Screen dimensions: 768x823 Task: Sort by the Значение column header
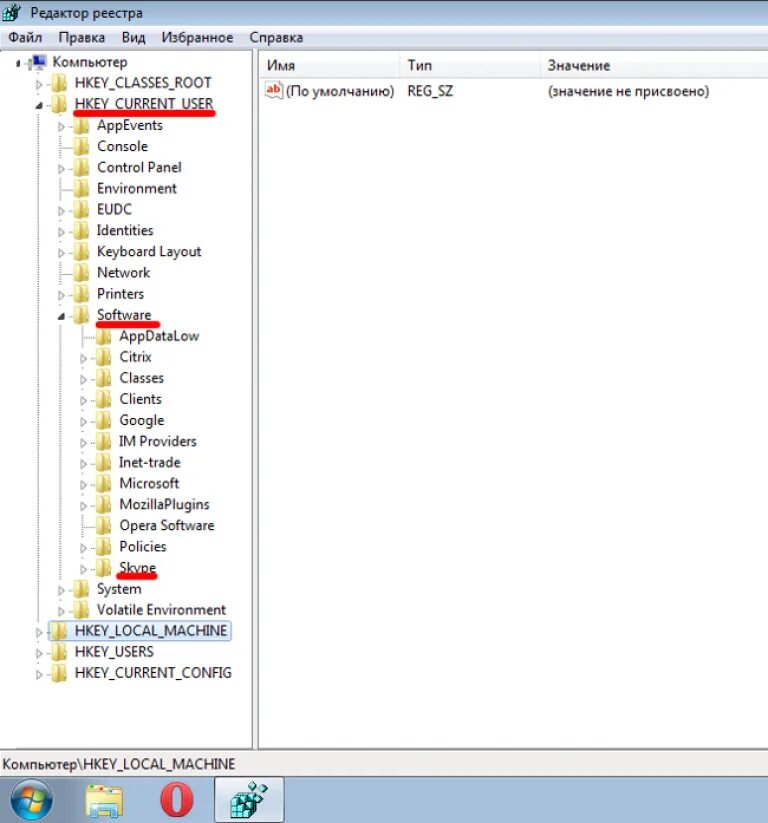pos(654,65)
